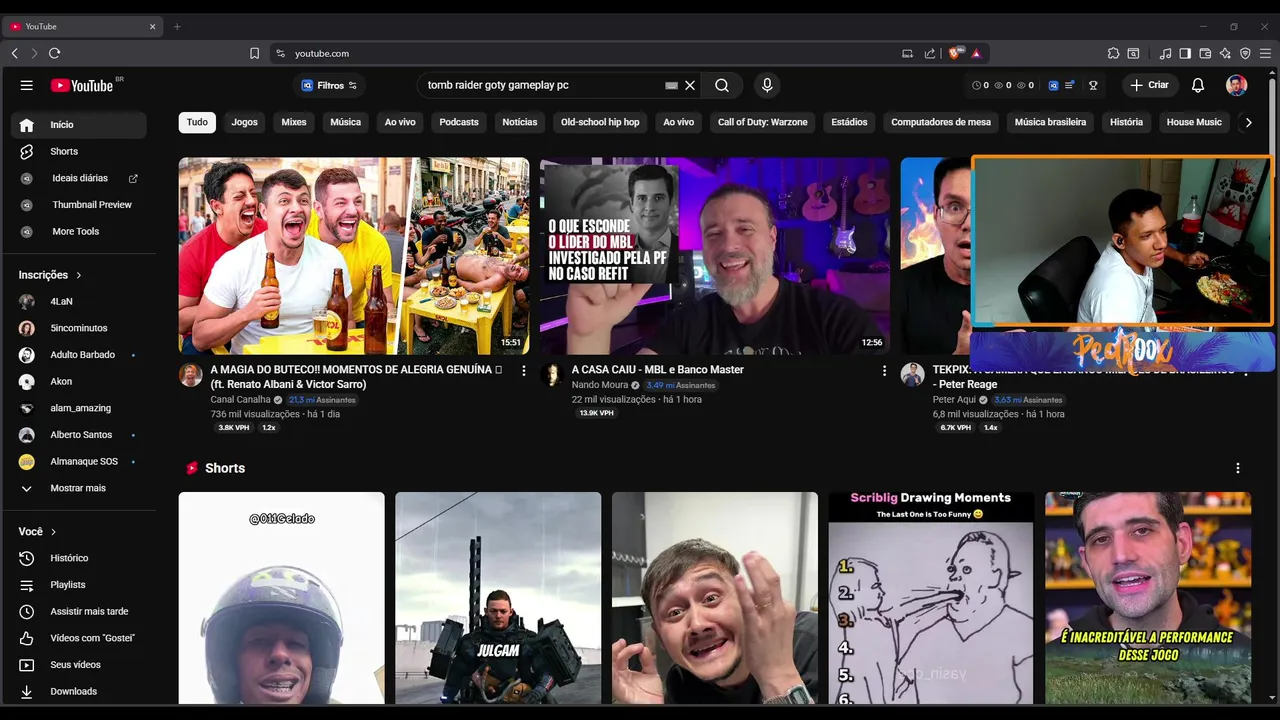The image size is (1280, 720).
Task: Expand the Você section chevron
Action: (x=53, y=532)
